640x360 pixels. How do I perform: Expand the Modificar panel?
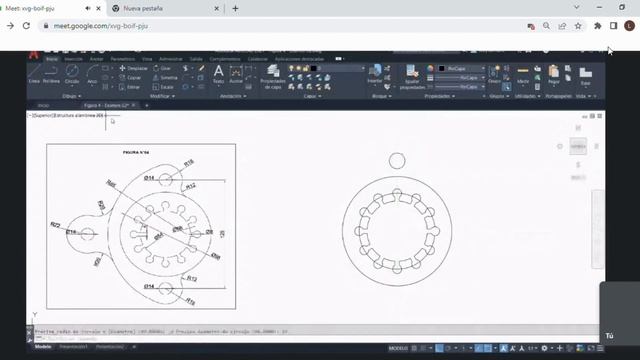[162, 96]
